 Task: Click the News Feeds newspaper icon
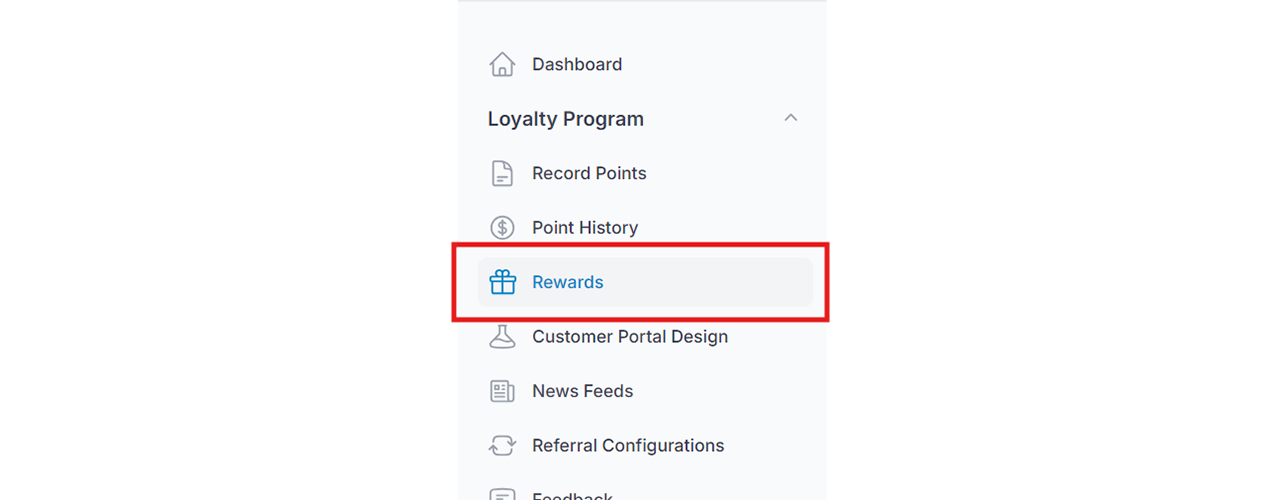[502, 391]
